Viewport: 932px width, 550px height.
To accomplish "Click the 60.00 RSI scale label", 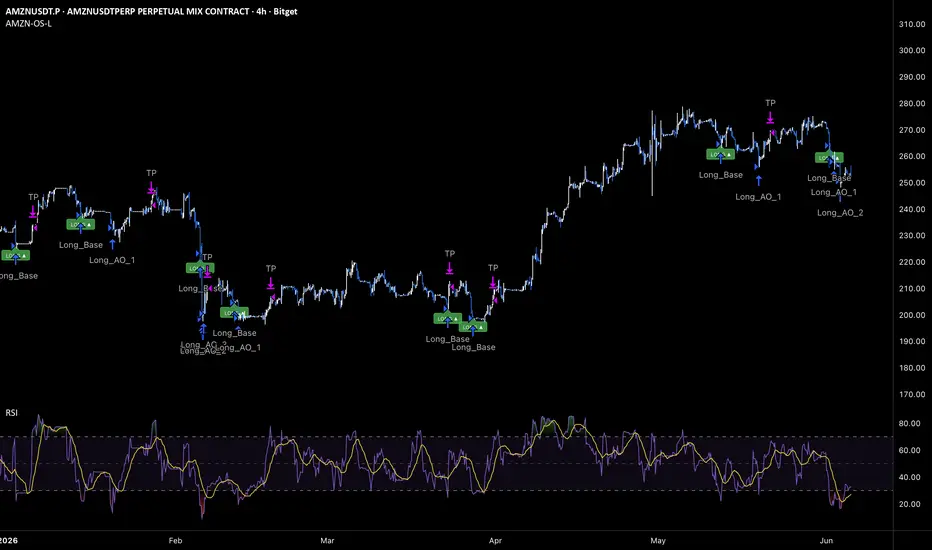I will coord(909,451).
